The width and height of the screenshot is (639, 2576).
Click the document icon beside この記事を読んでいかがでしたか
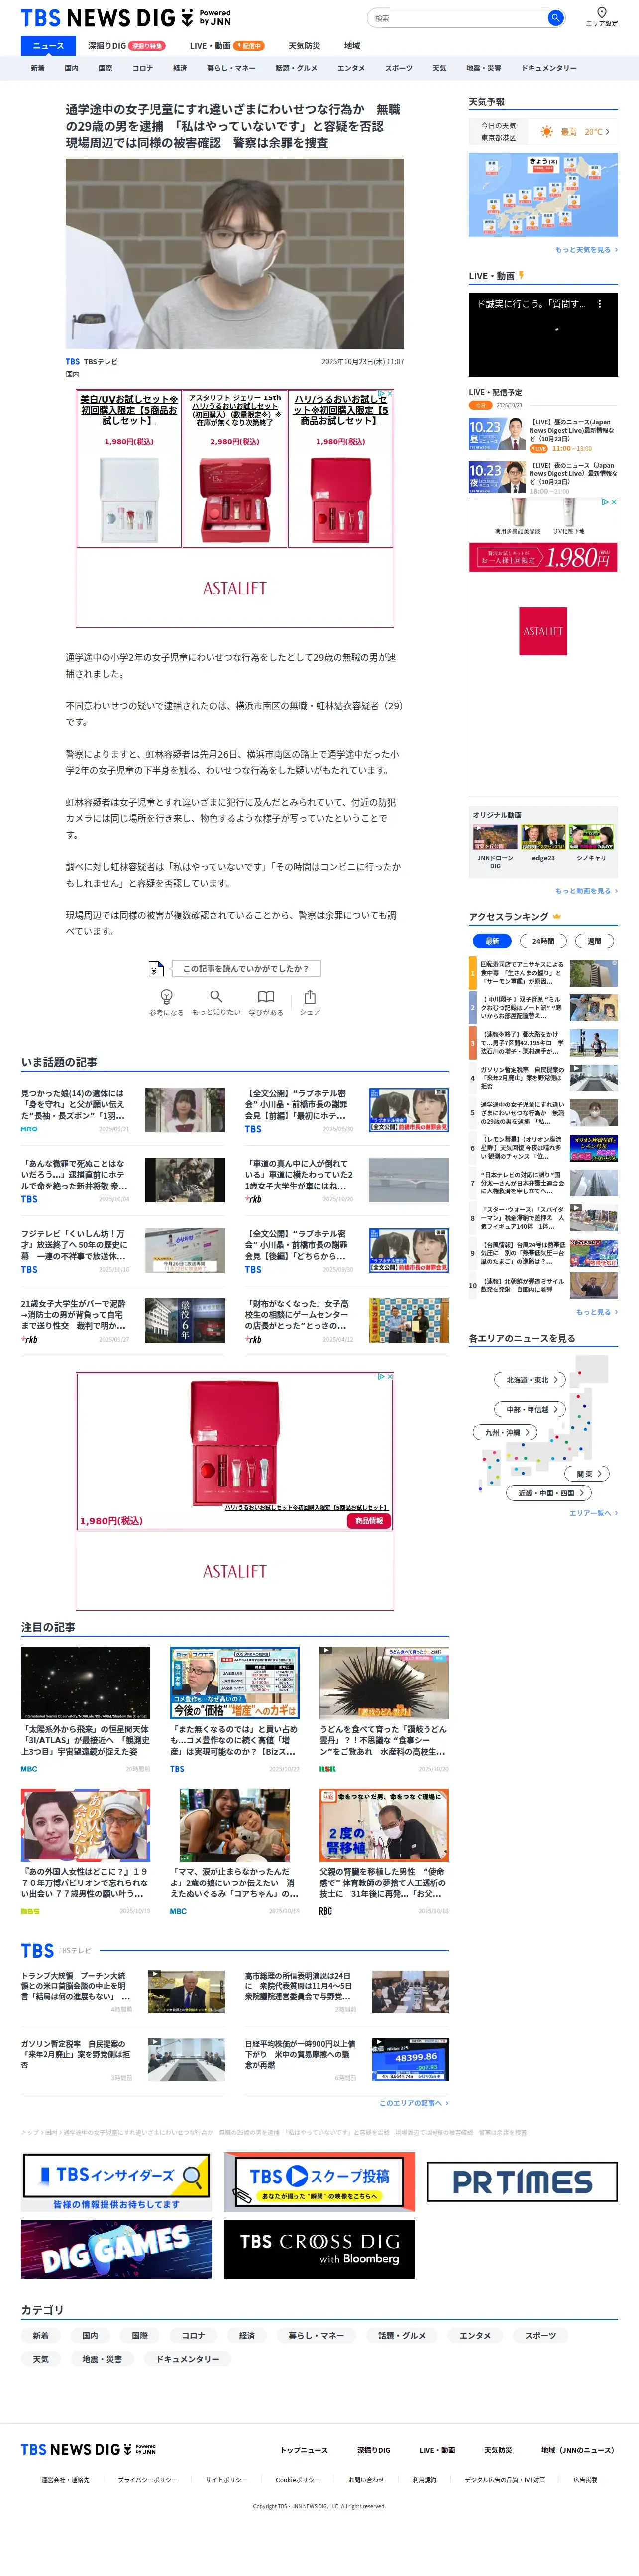click(155, 968)
